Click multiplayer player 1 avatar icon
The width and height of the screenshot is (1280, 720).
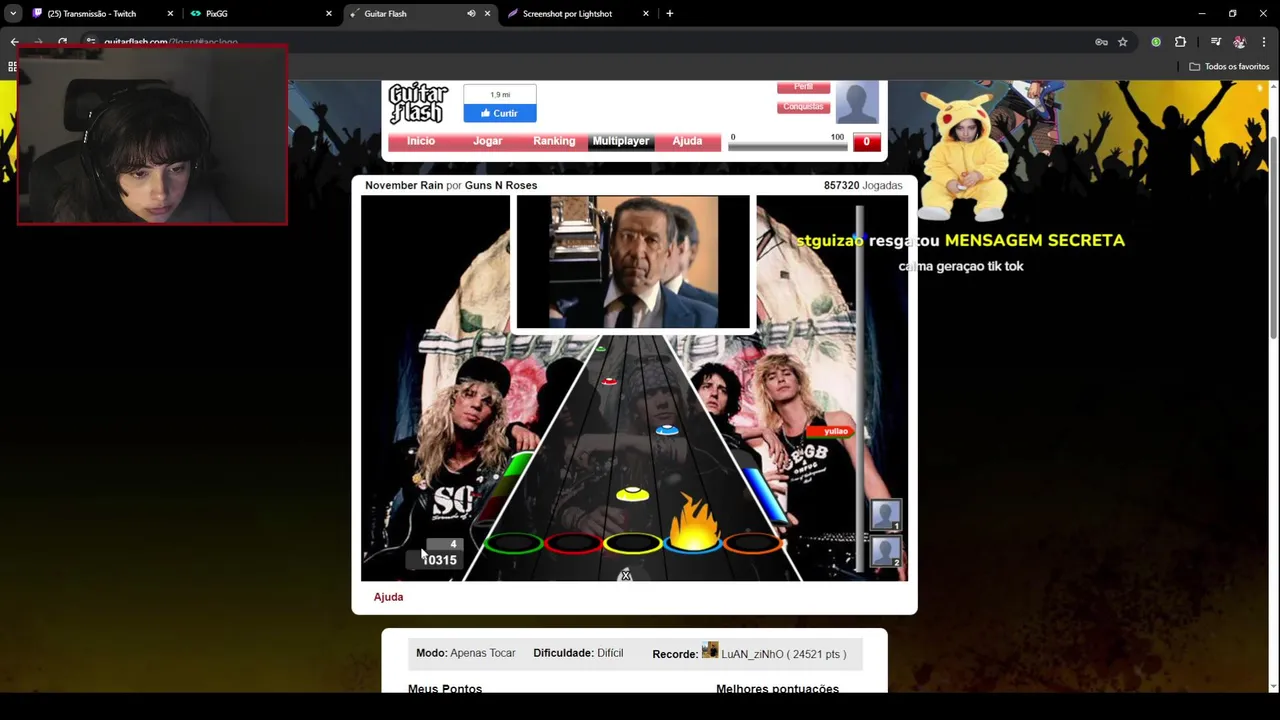pyautogui.click(x=886, y=515)
